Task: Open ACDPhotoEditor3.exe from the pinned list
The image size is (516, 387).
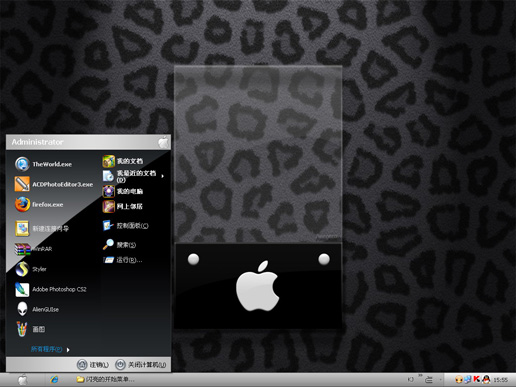Action: pos(54,184)
